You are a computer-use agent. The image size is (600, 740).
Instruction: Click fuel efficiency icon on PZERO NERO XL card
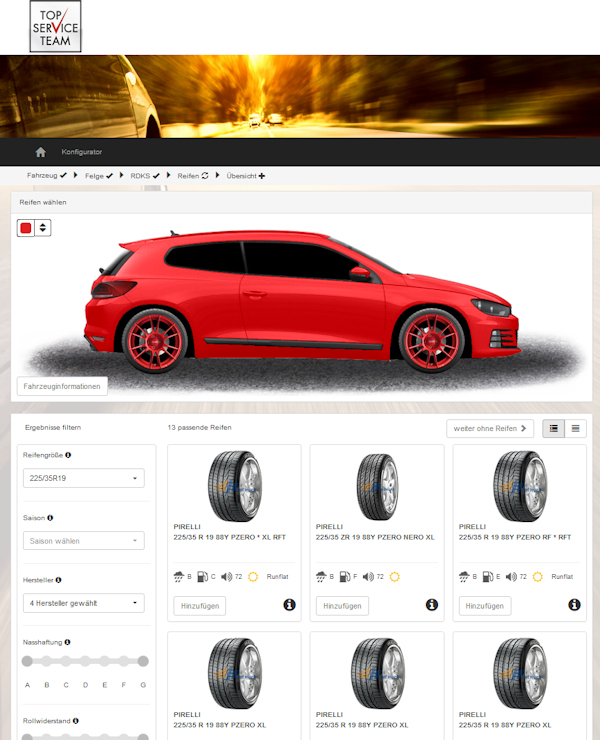345,577
